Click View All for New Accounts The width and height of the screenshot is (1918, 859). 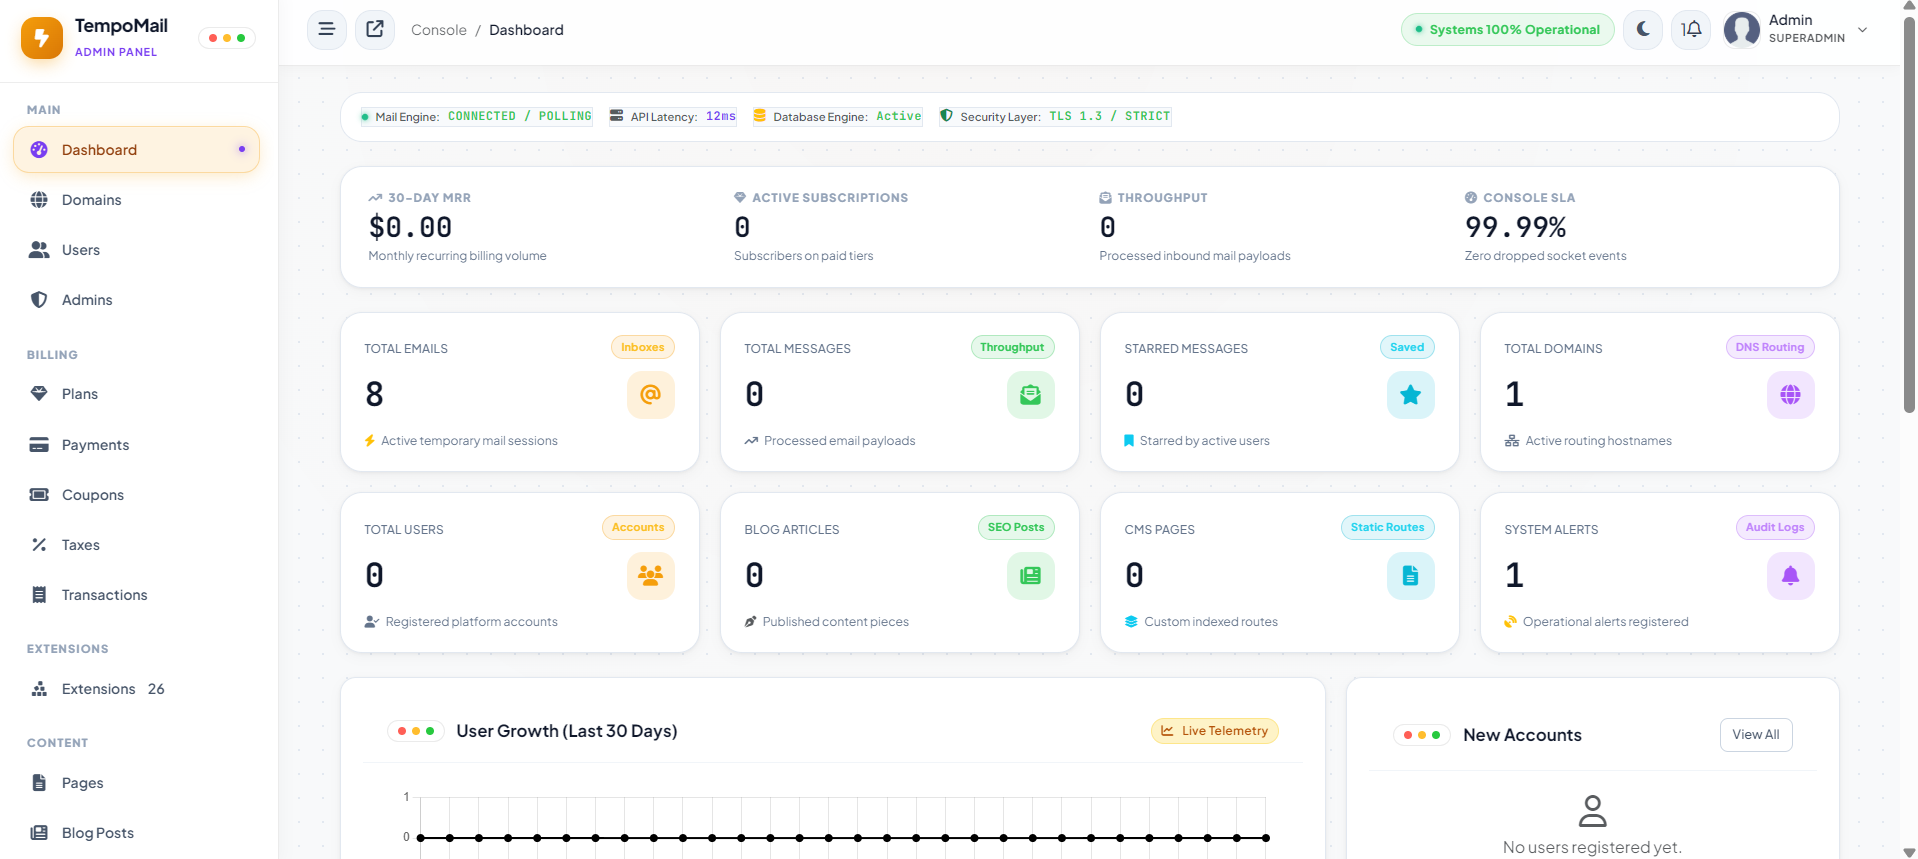(x=1756, y=735)
